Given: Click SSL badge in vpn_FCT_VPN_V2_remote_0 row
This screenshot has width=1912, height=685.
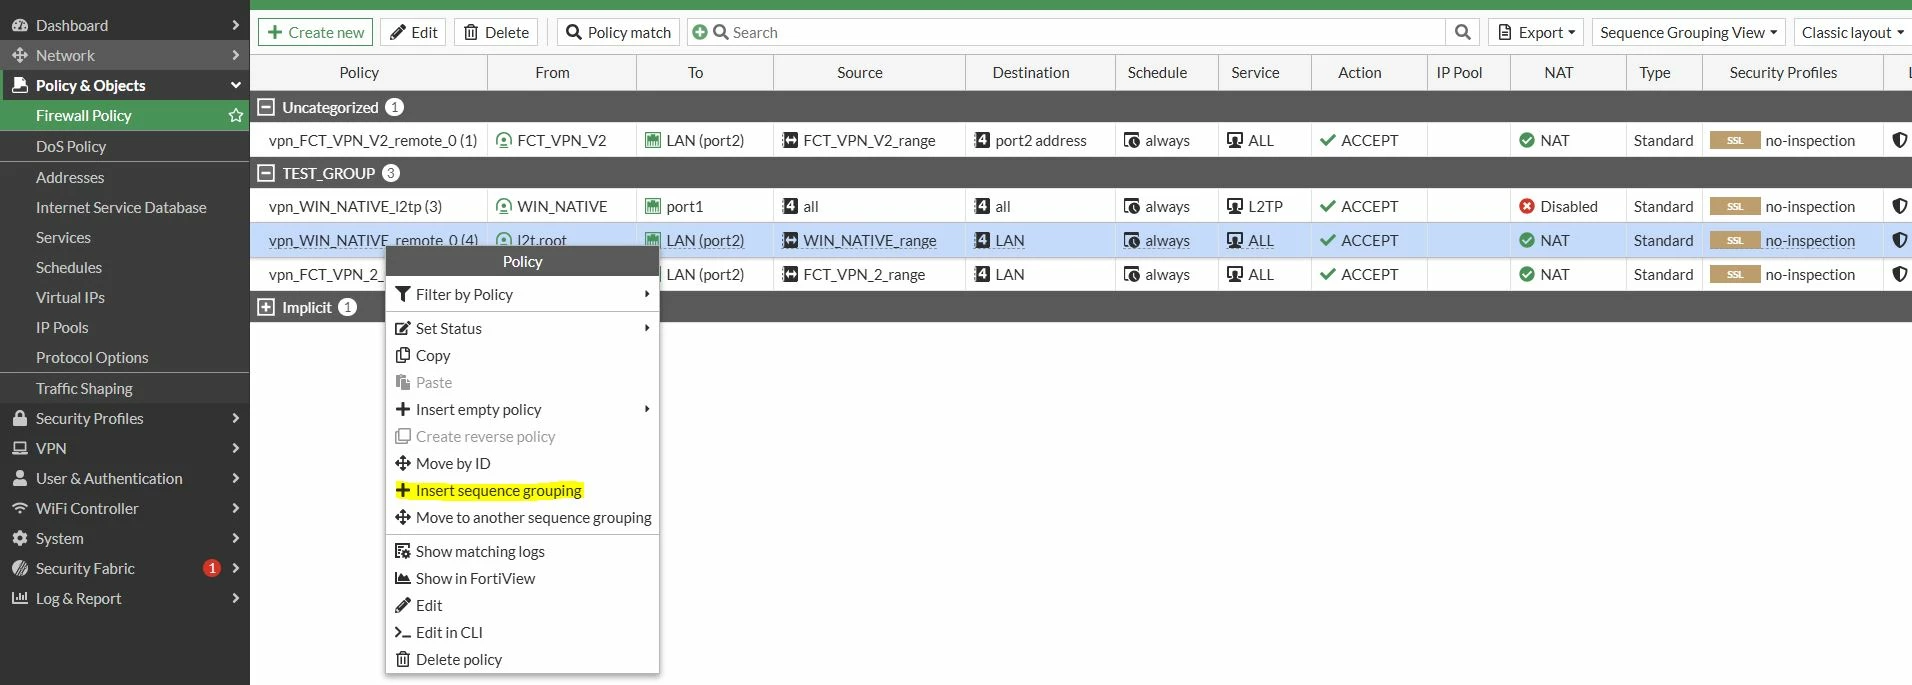Looking at the screenshot, I should coord(1735,140).
